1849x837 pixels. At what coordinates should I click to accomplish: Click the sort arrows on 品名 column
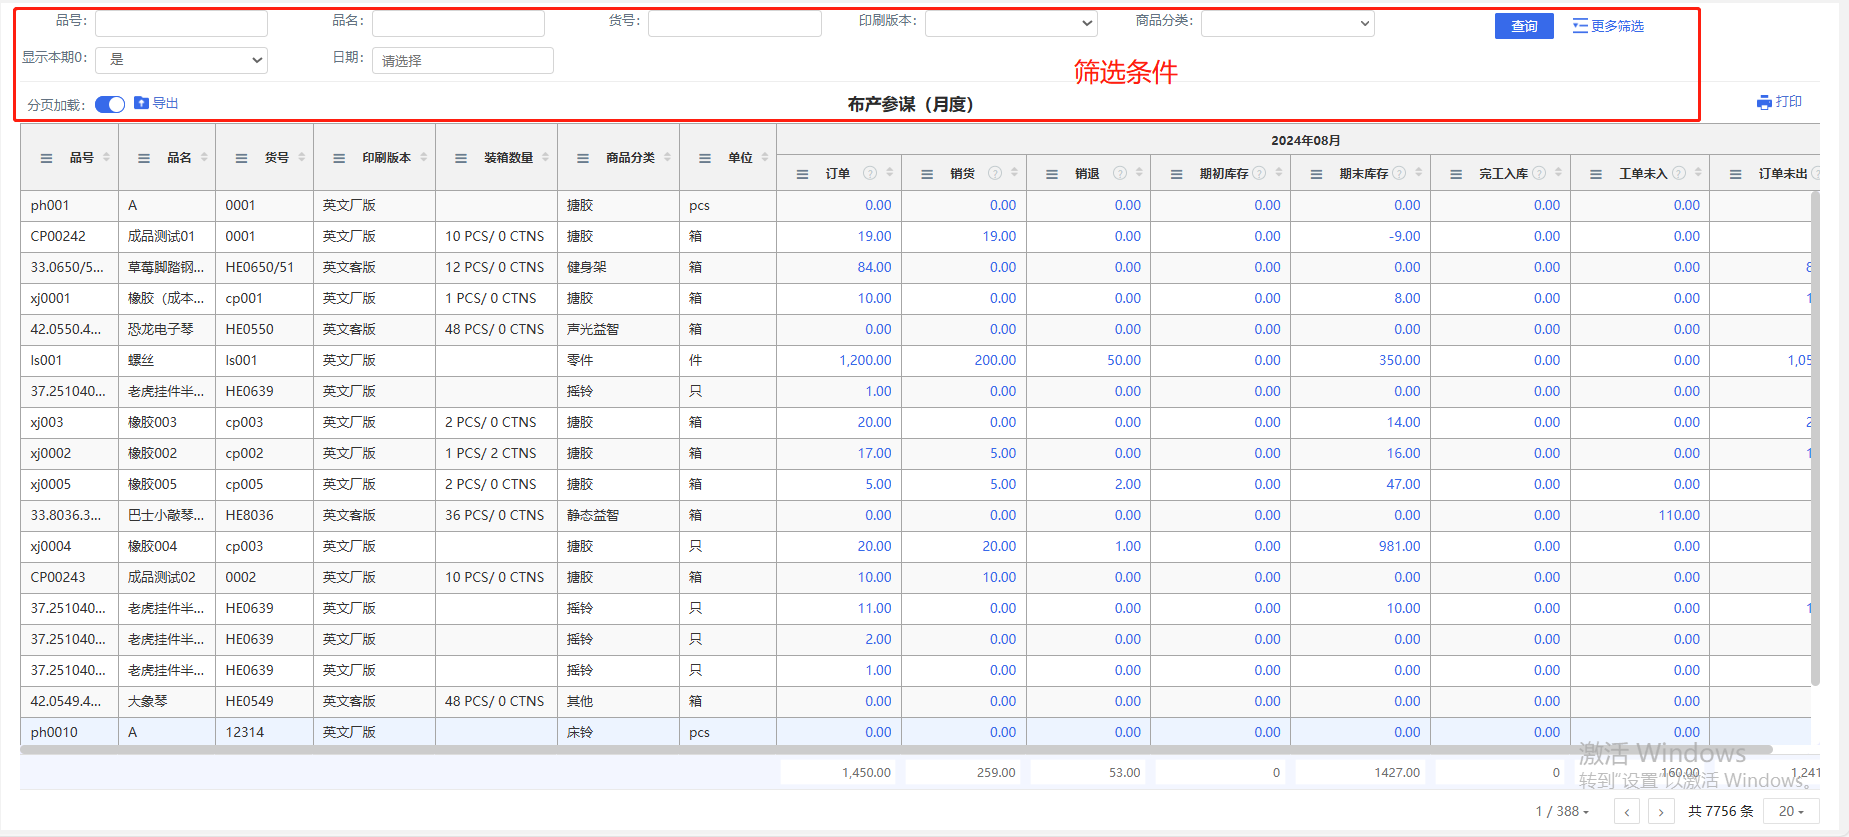(x=204, y=157)
